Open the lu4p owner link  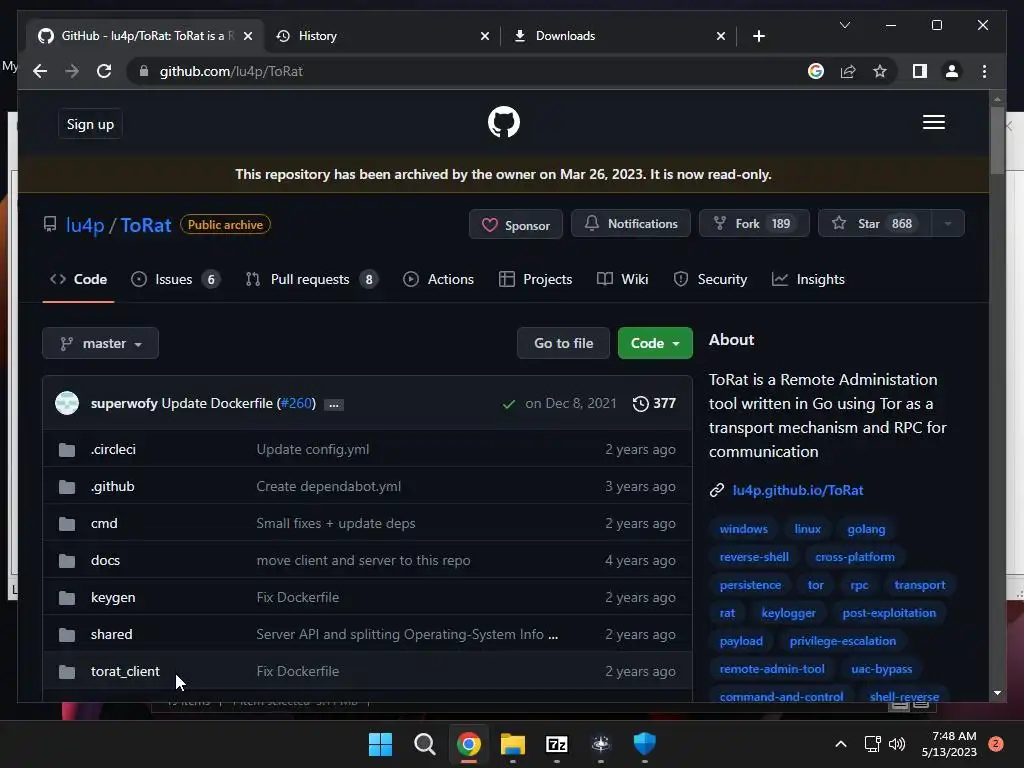(85, 225)
